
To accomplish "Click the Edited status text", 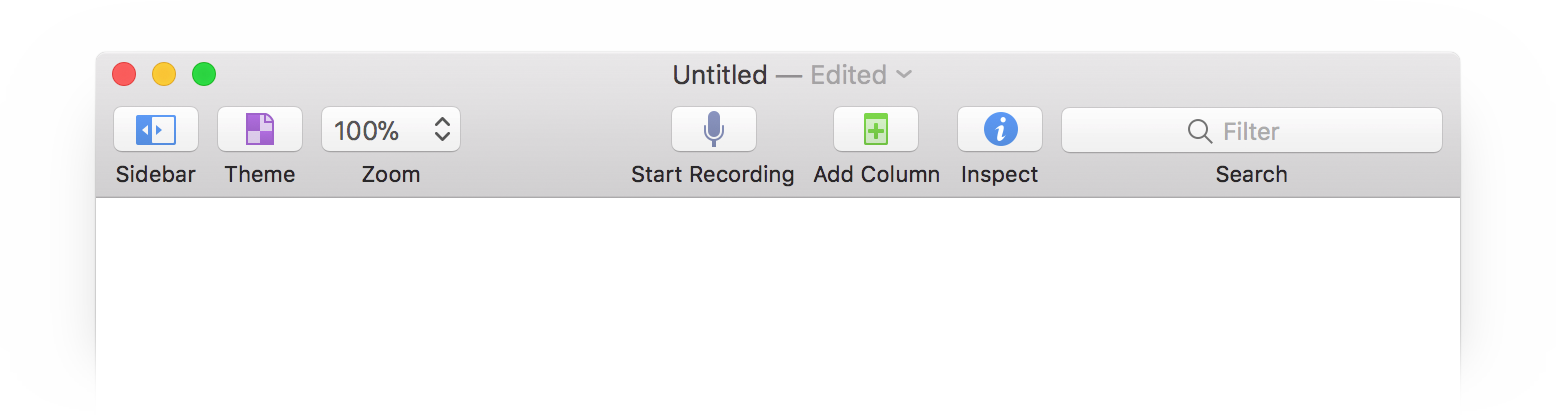I will pos(848,75).
